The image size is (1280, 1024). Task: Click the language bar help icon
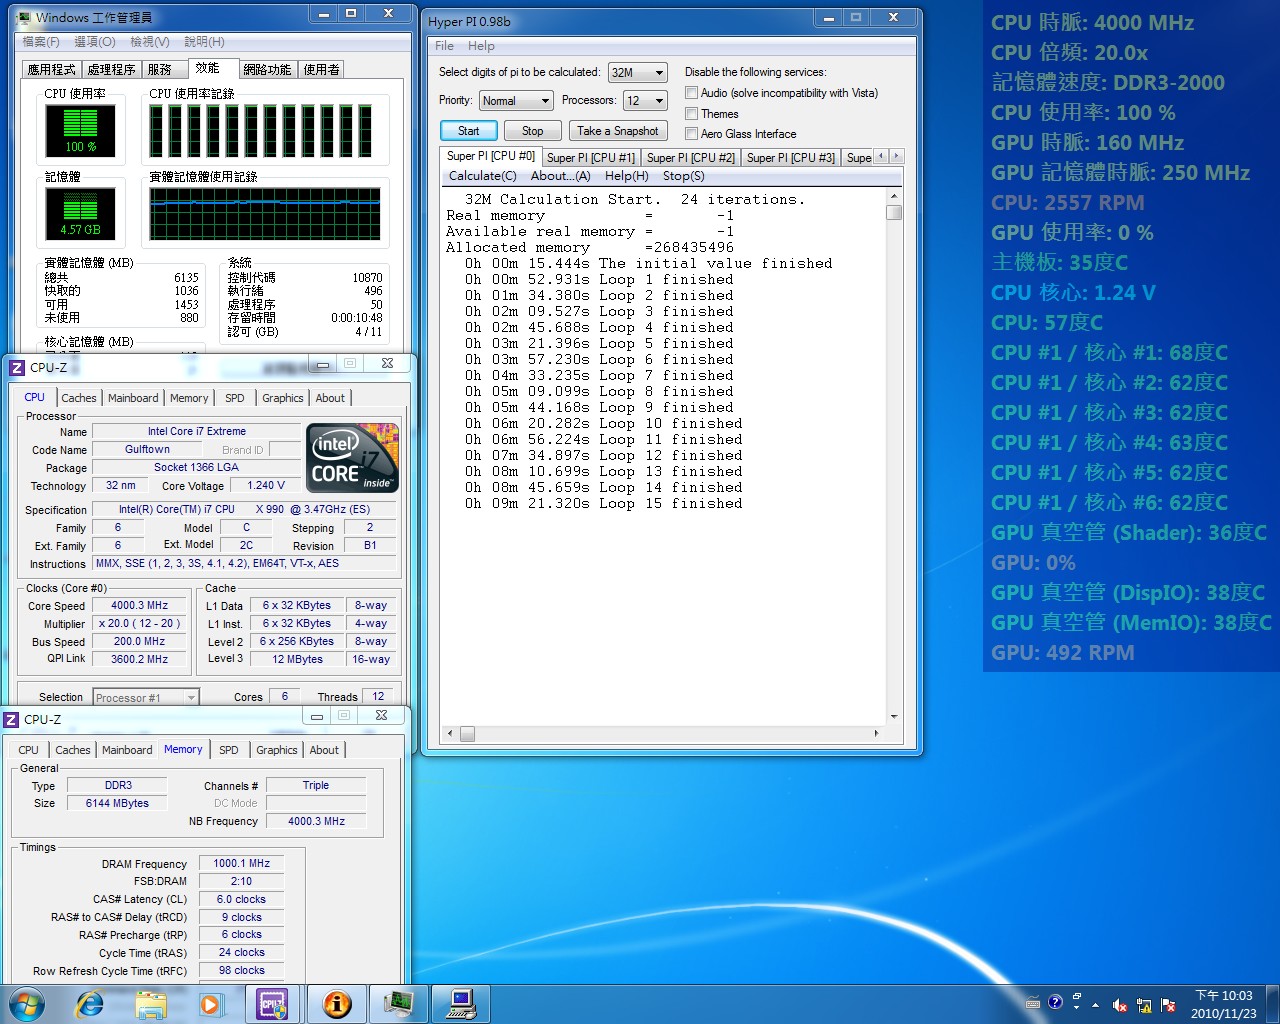click(1055, 1002)
